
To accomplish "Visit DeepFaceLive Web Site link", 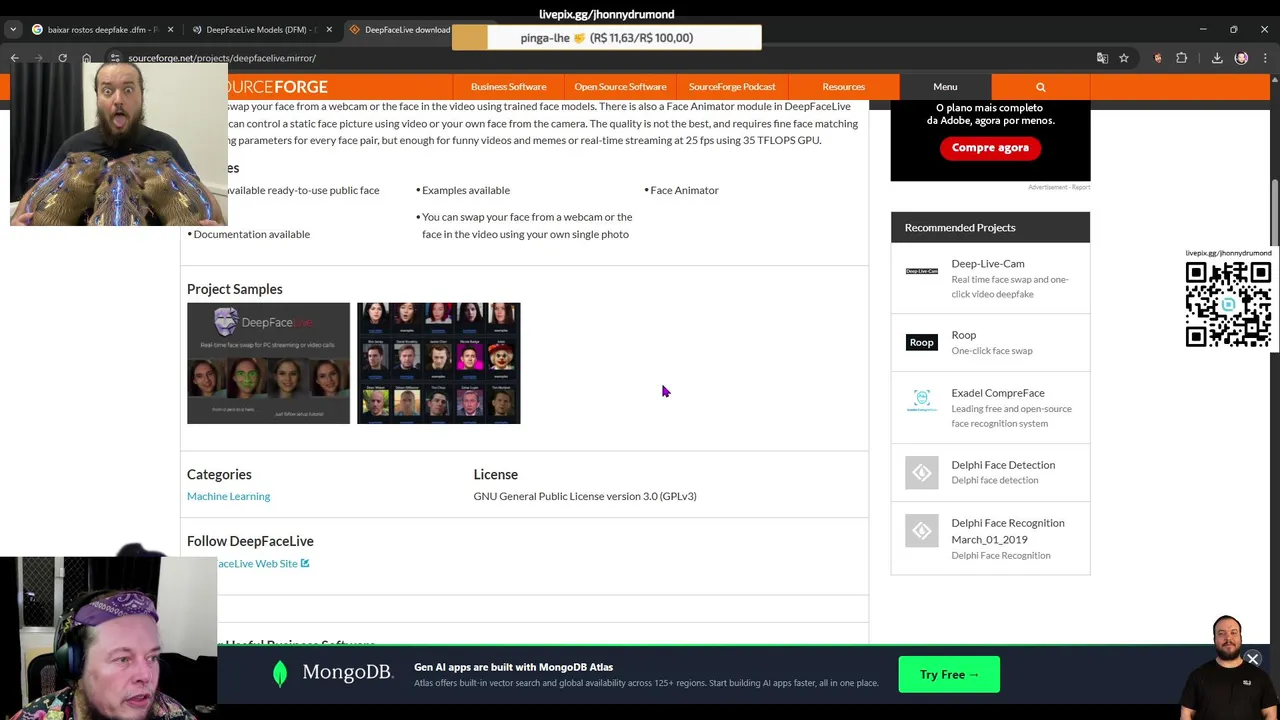I will (x=257, y=564).
